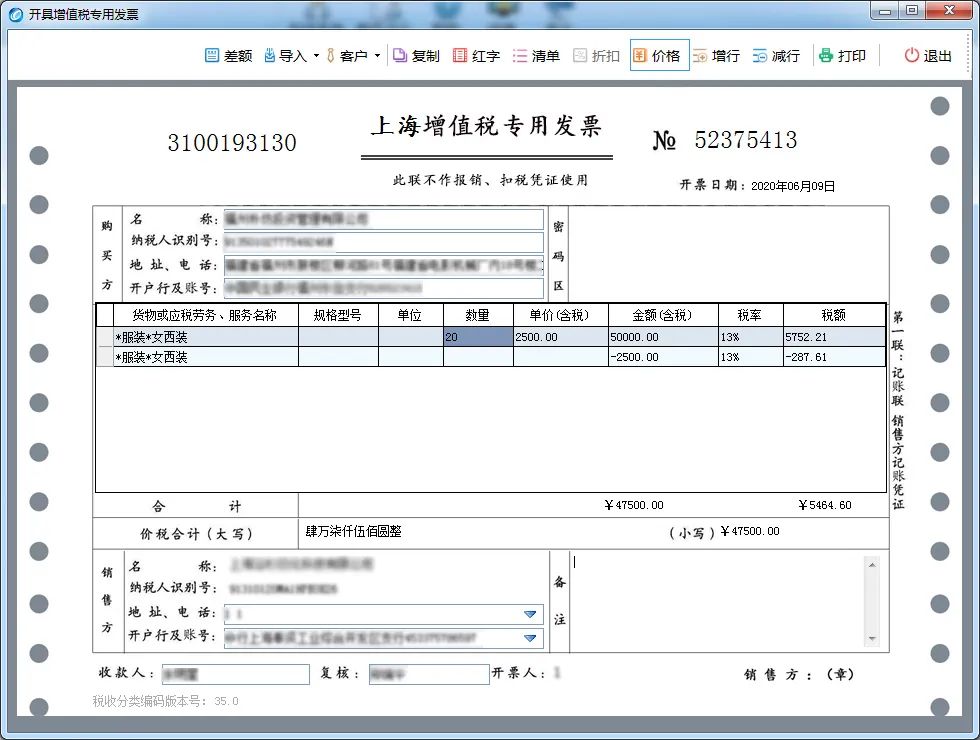Click the 数量 cell showing 20
The width and height of the screenshot is (980, 740).
(478, 338)
